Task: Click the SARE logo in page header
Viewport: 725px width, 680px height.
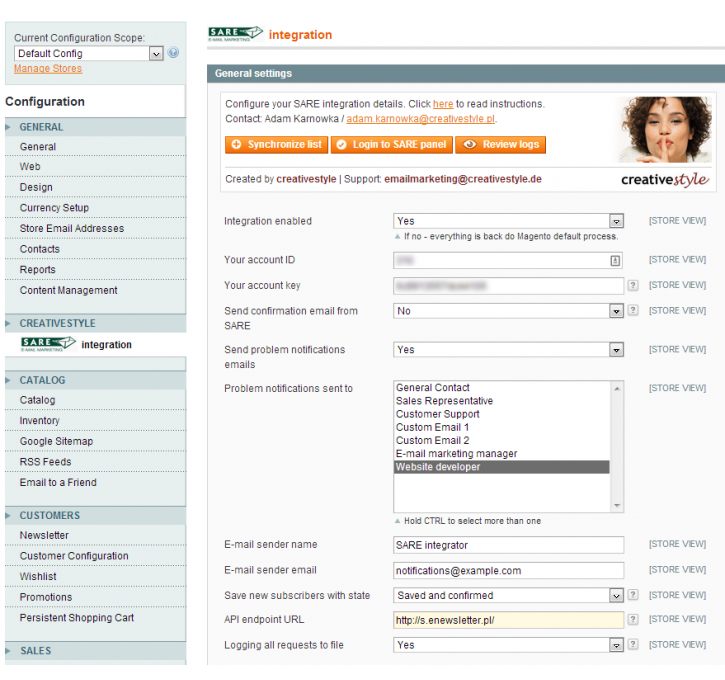Action: point(235,34)
